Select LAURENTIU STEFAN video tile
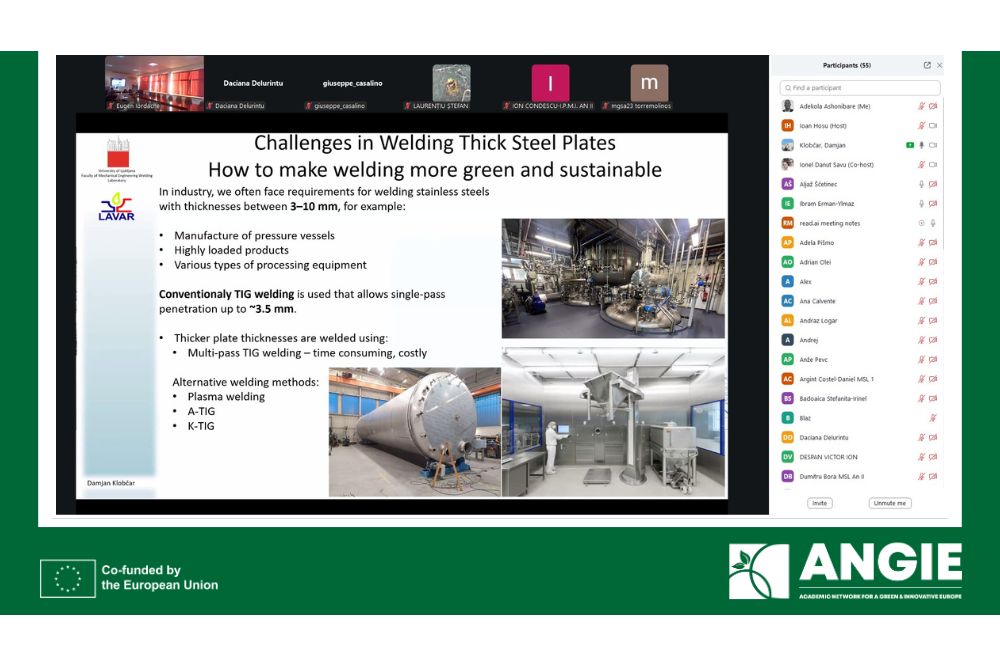 point(451,83)
